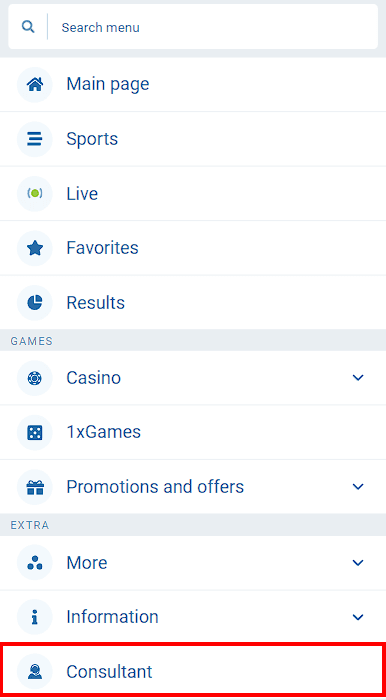Expand the Promotions and offers chevron
The height and width of the screenshot is (700, 386).
click(358, 486)
